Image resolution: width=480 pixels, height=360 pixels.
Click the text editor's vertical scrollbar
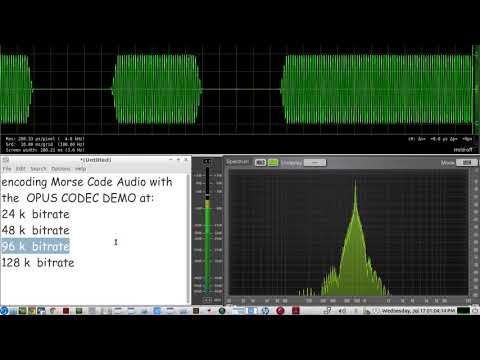[188, 239]
